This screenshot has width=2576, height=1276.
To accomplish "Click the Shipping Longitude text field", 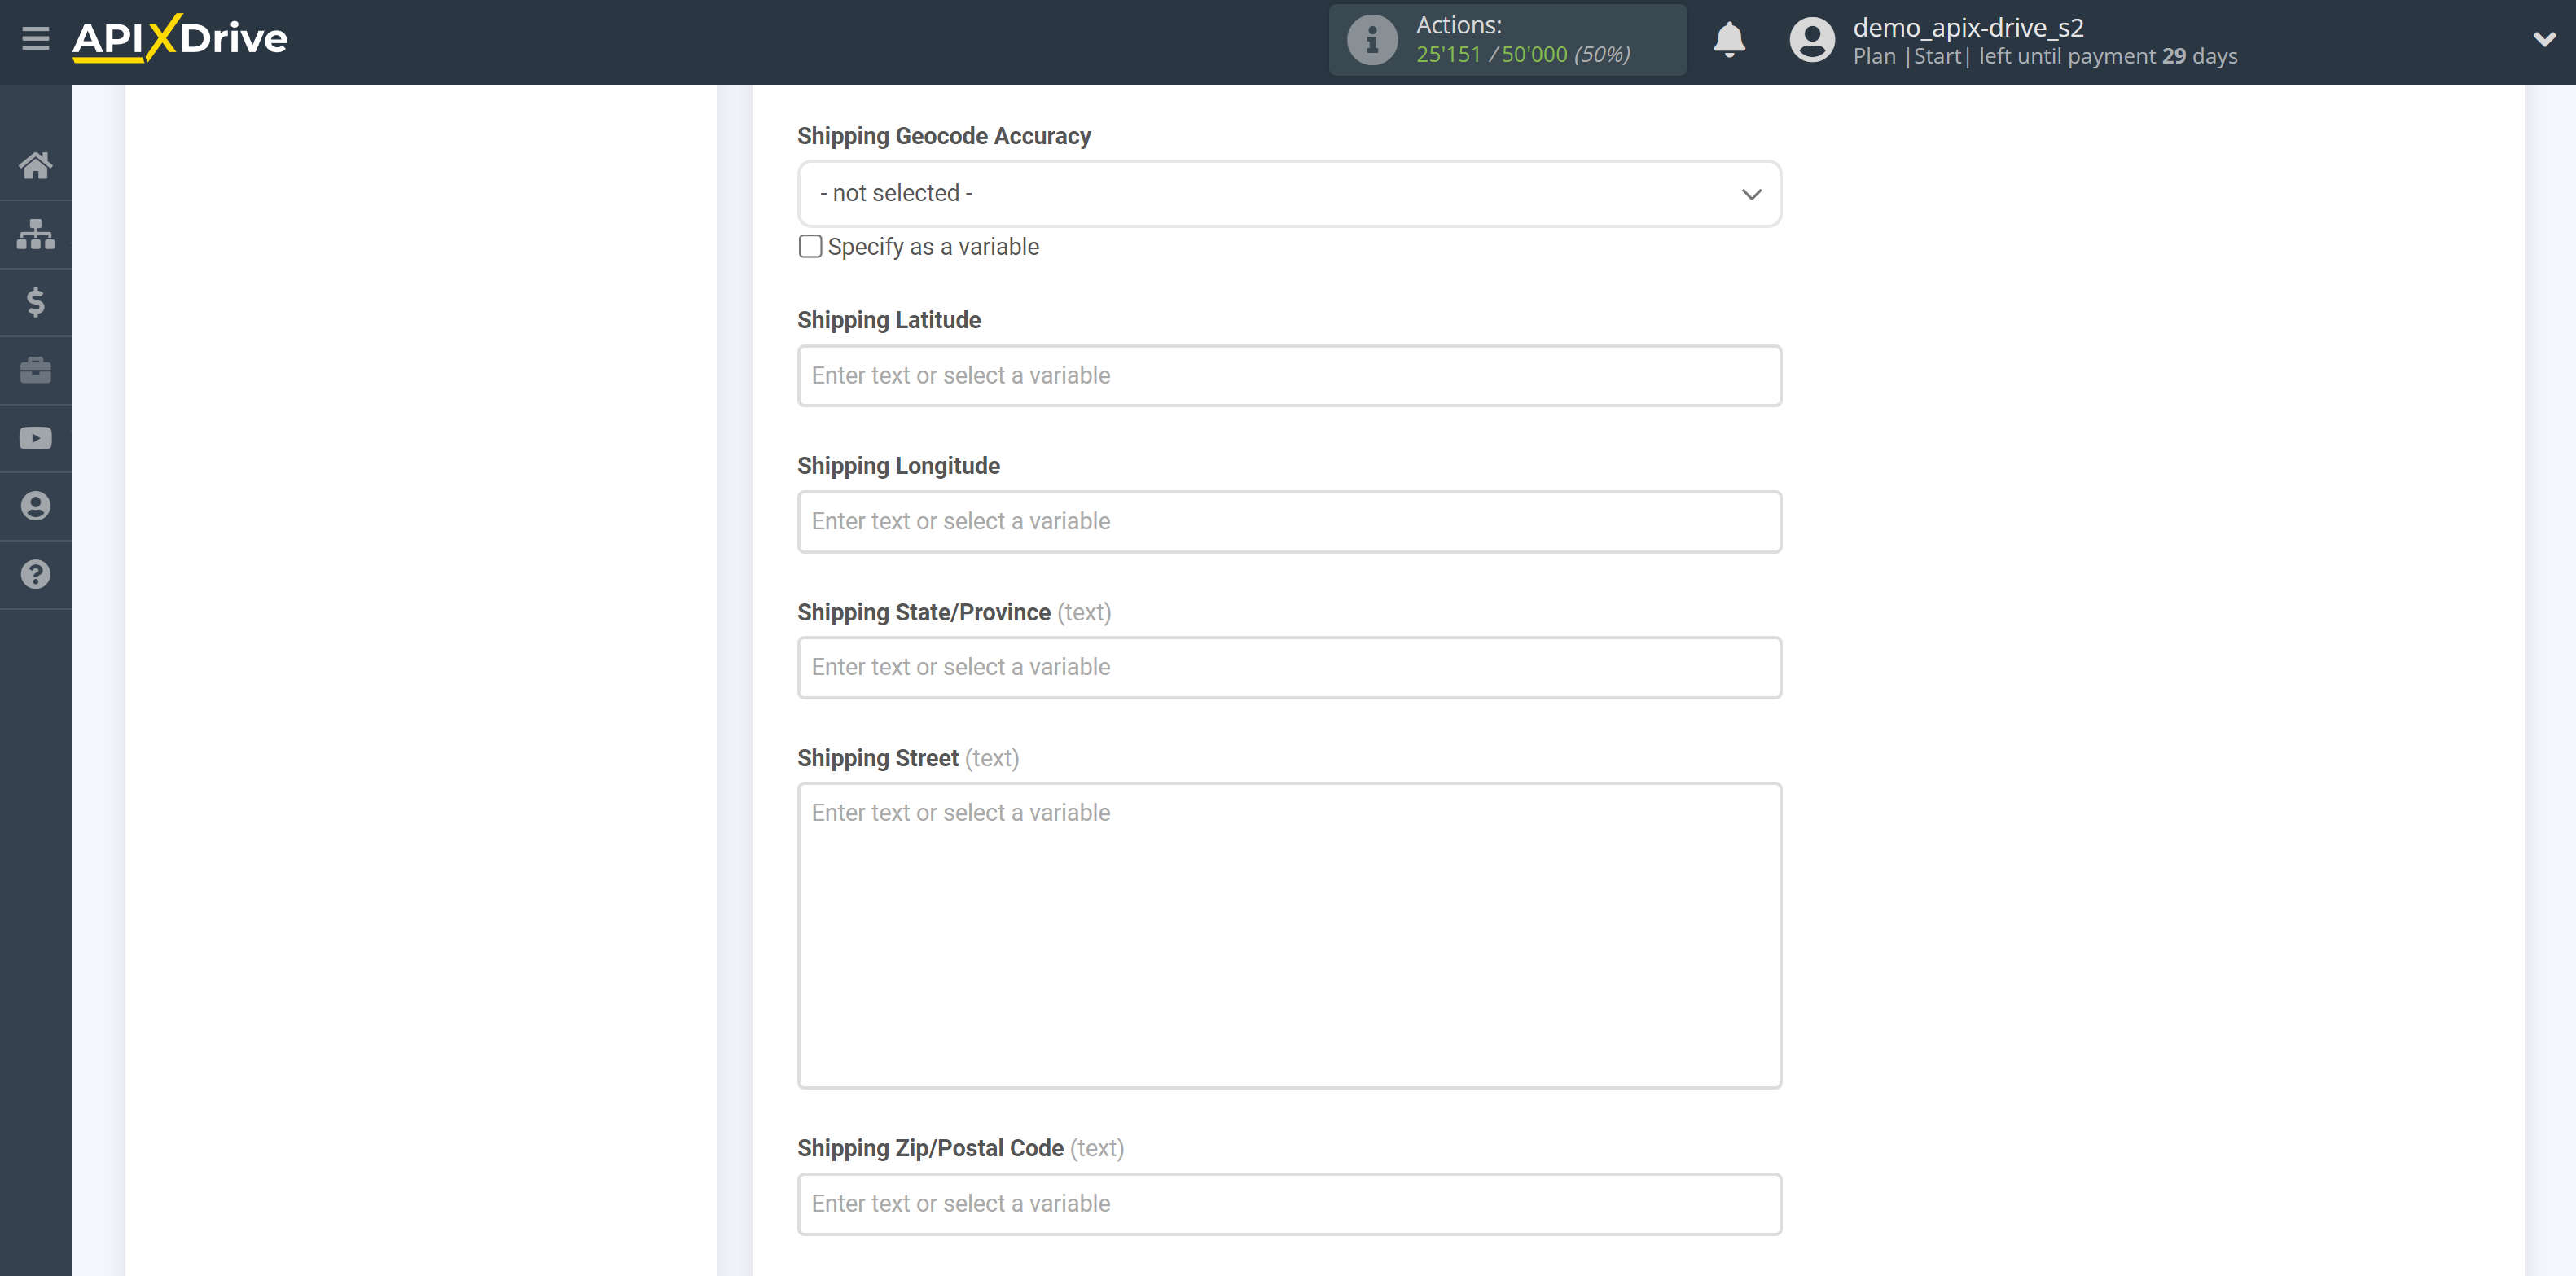I will coord(1290,520).
